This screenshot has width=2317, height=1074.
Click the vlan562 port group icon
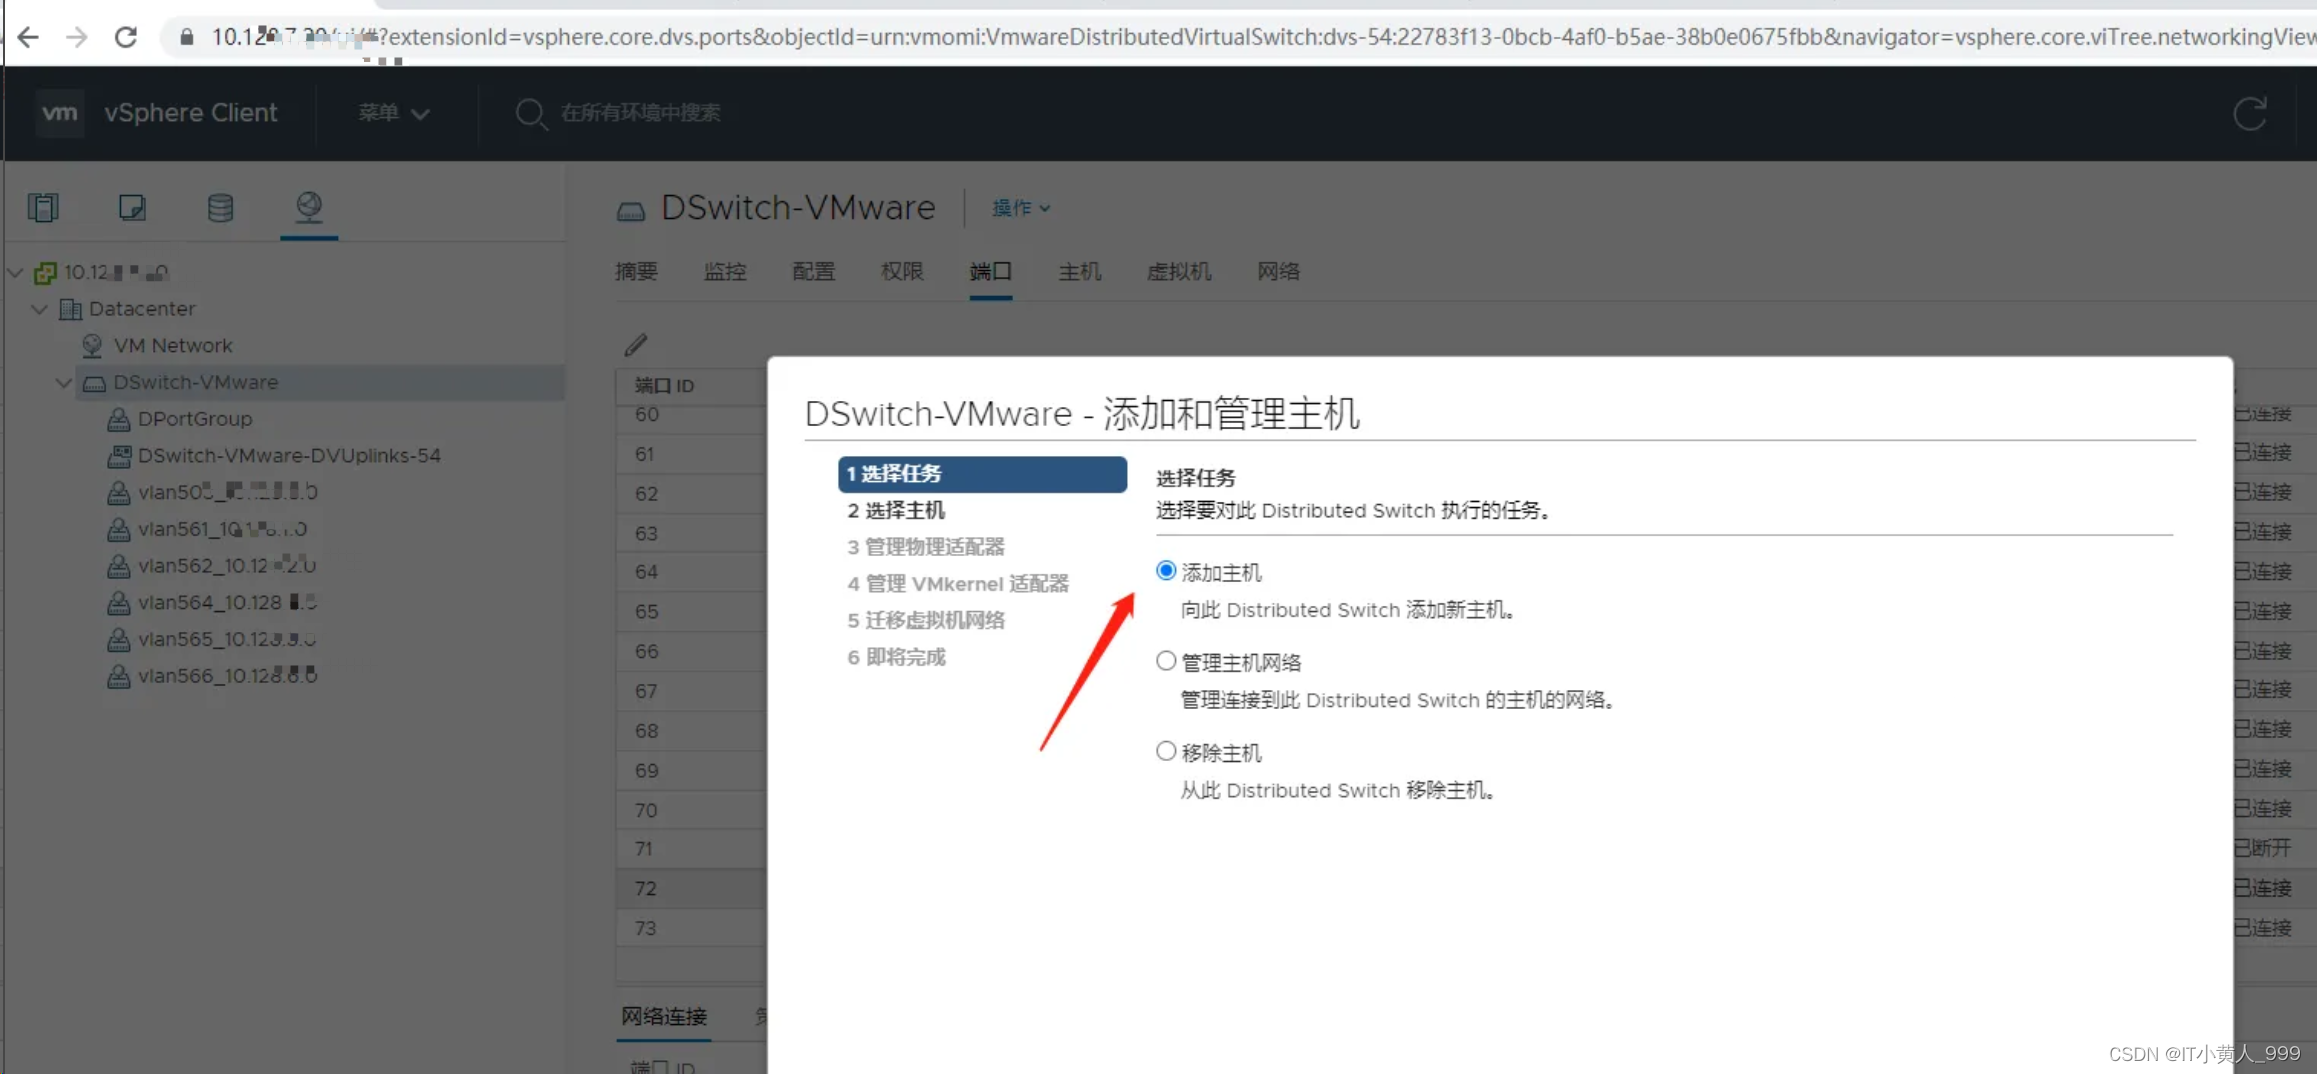[119, 566]
